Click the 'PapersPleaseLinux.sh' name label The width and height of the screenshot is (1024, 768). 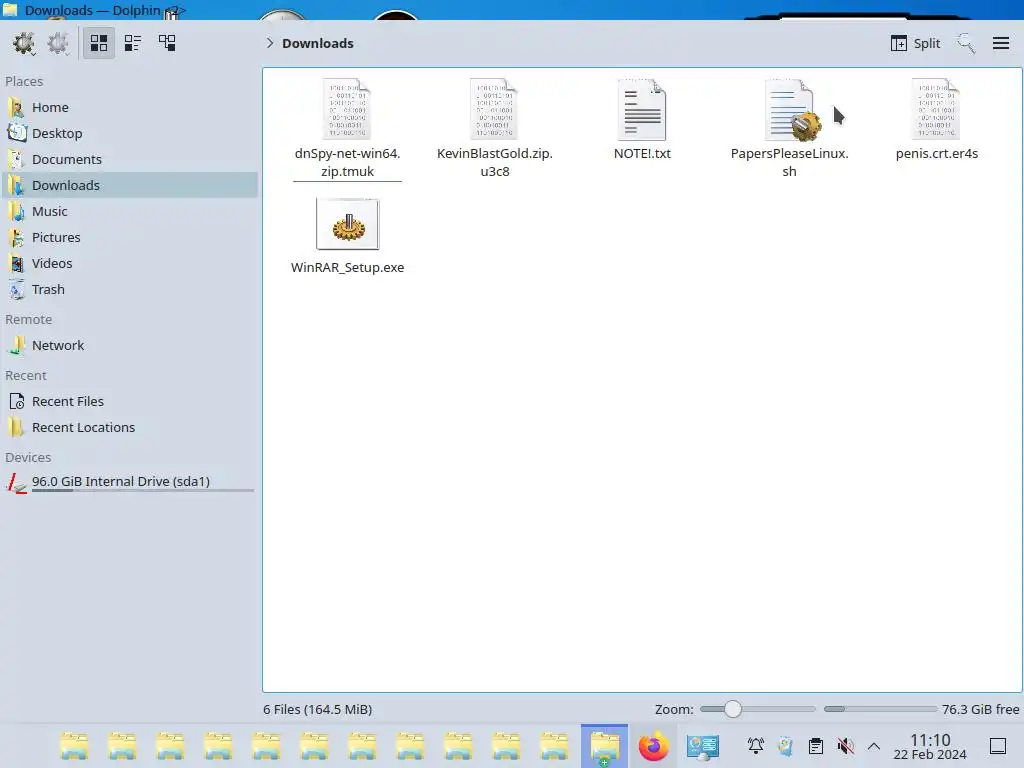(790, 163)
